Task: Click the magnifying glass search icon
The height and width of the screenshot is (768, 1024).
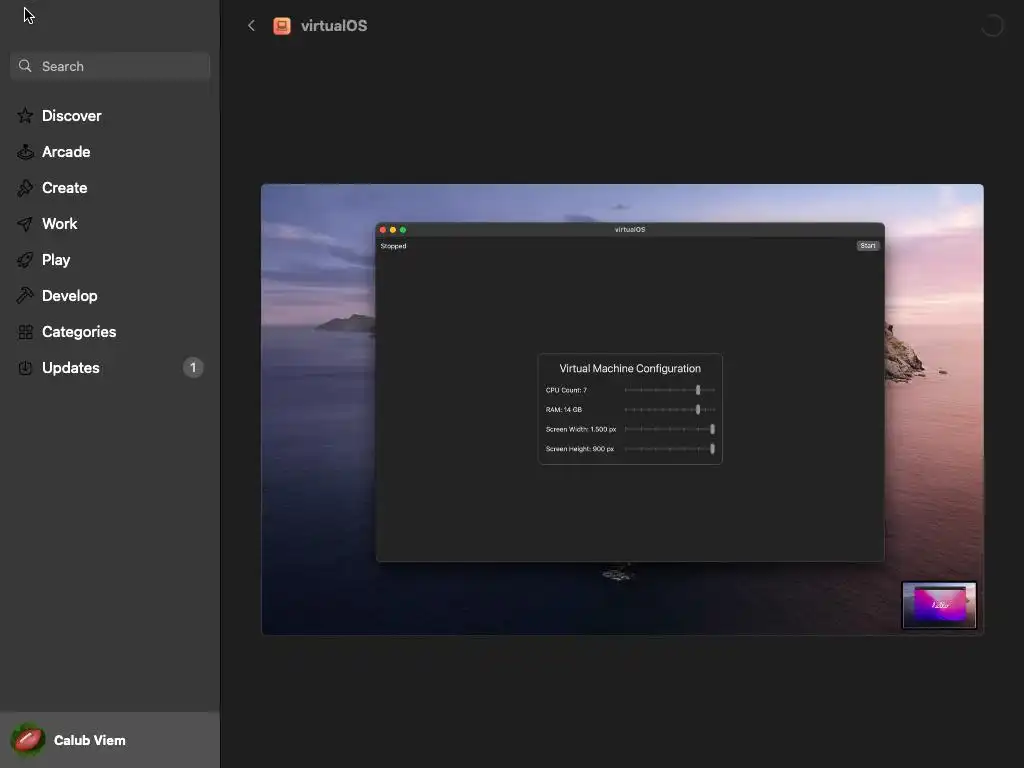Action: (x=25, y=66)
